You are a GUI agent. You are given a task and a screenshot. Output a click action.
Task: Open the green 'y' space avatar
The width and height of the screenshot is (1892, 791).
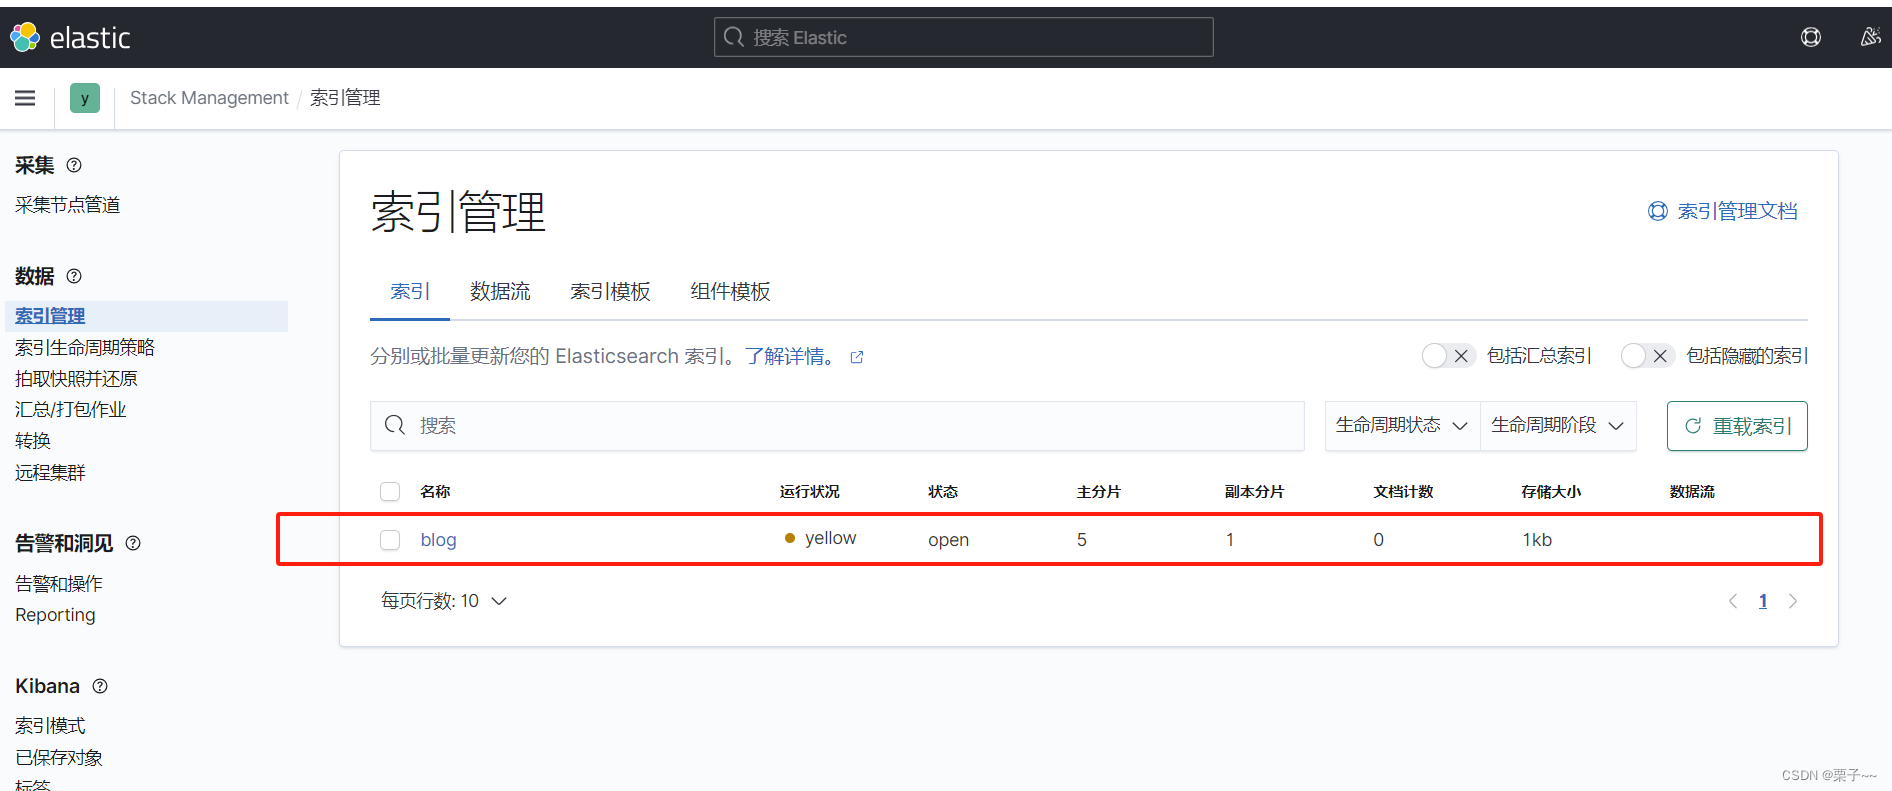[x=85, y=98]
